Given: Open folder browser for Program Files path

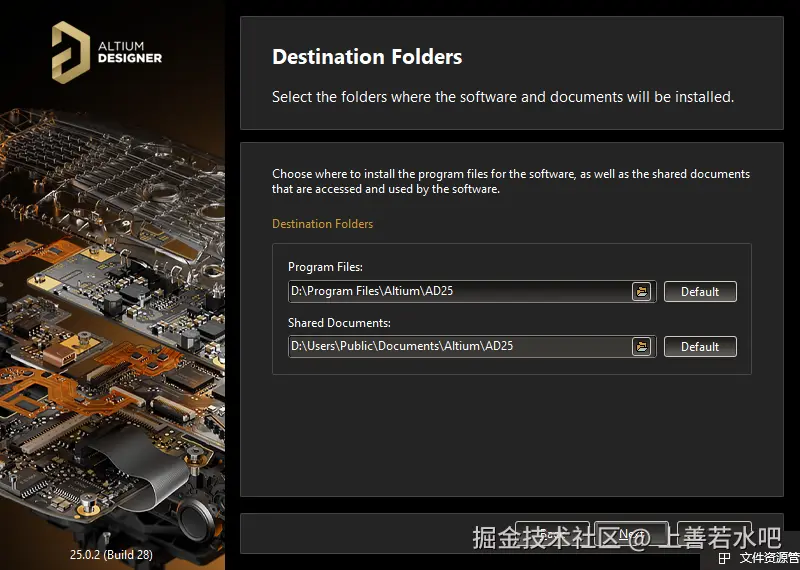Looking at the screenshot, I should point(641,291).
